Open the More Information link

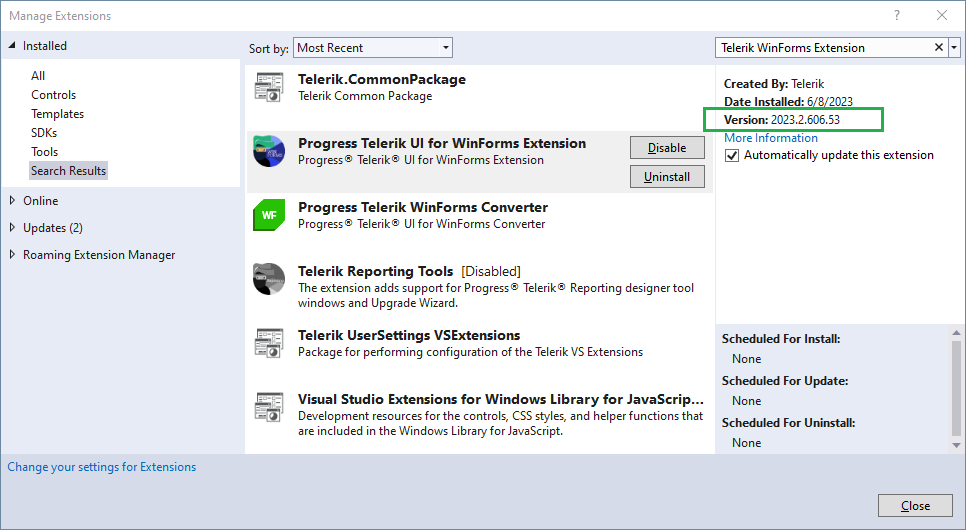[771, 138]
